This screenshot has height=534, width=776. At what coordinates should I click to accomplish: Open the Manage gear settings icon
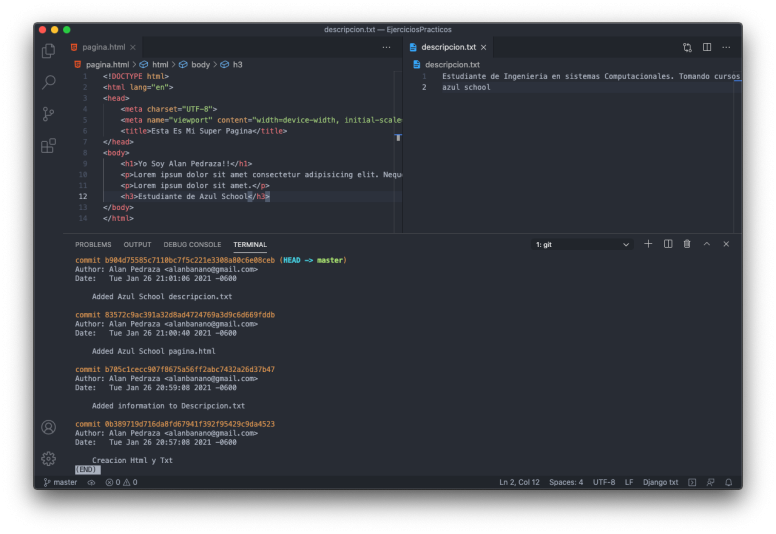point(48,458)
